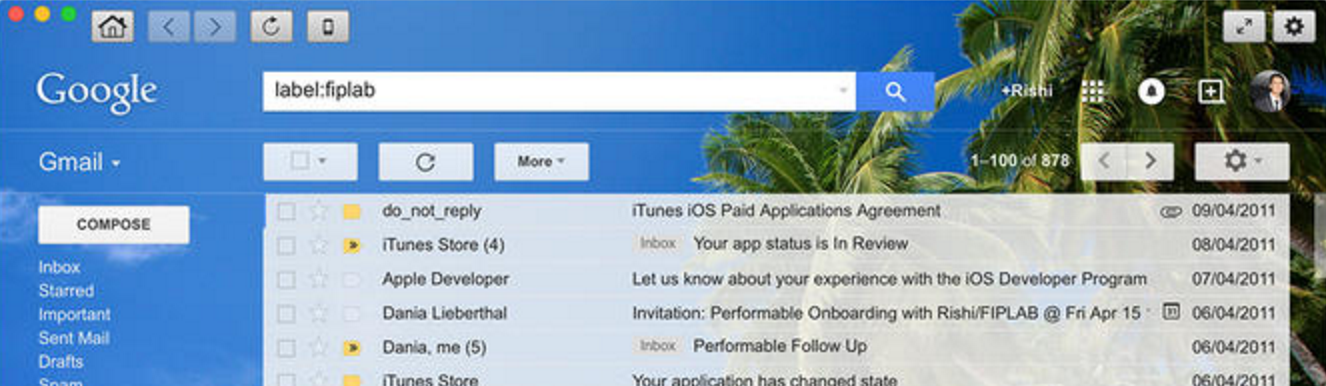
Task: Go to the home page icon
Action: click(112, 26)
